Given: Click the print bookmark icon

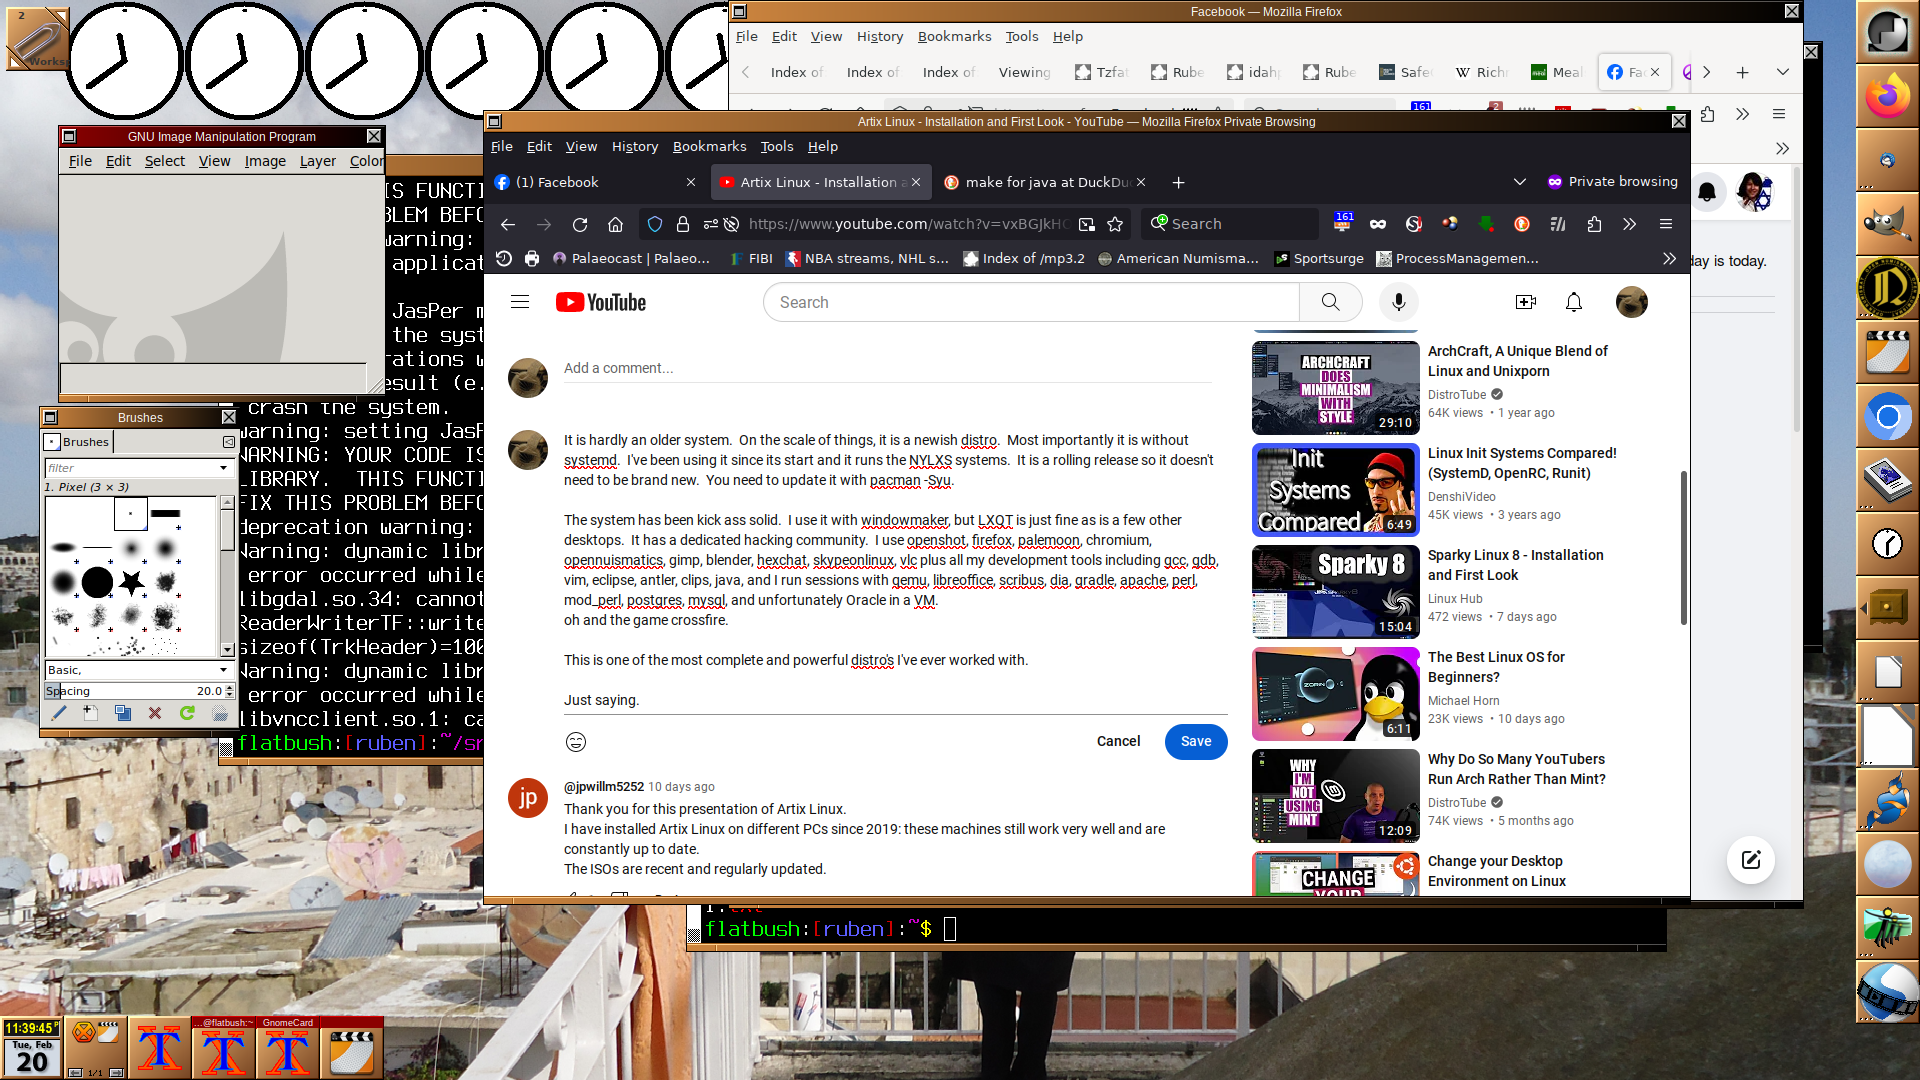Looking at the screenshot, I should point(532,258).
